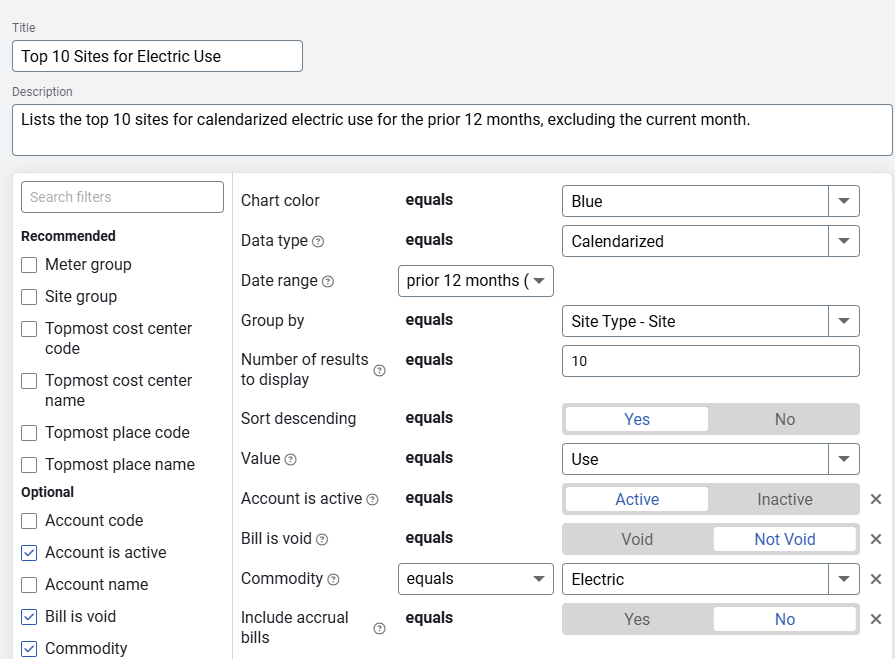Uncheck the Account is active checkbox
This screenshot has width=895, height=659.
[29, 553]
